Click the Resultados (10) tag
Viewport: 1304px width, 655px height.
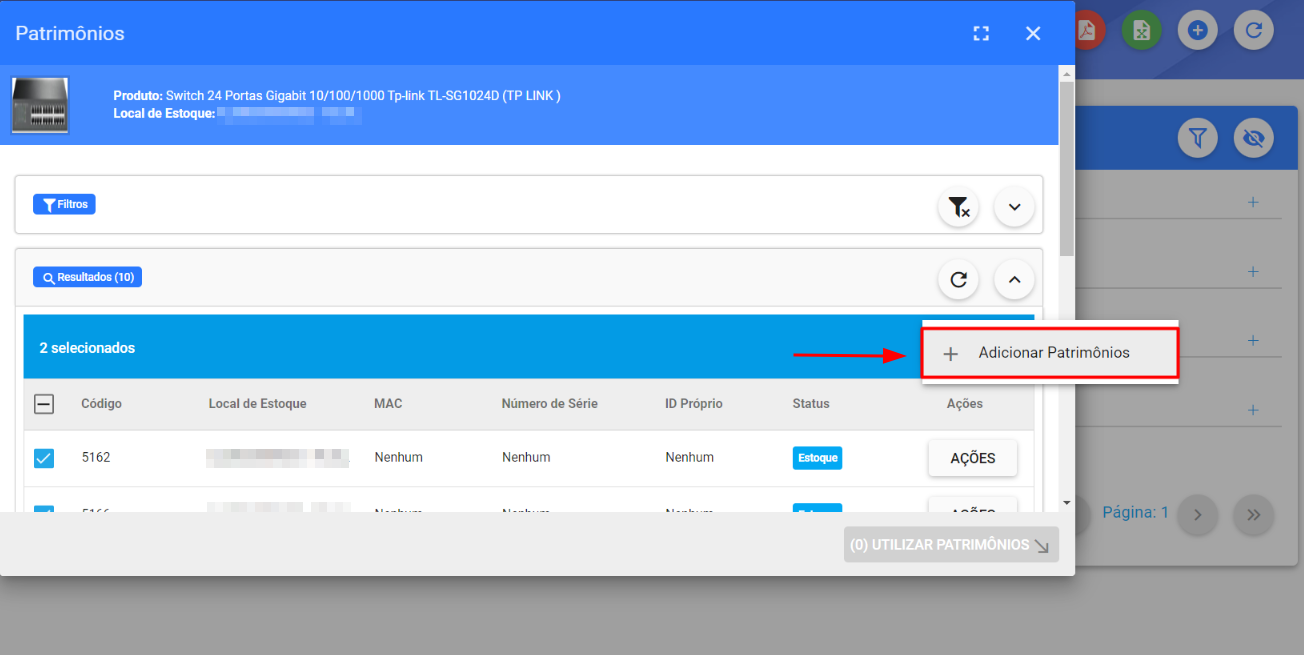click(x=87, y=277)
